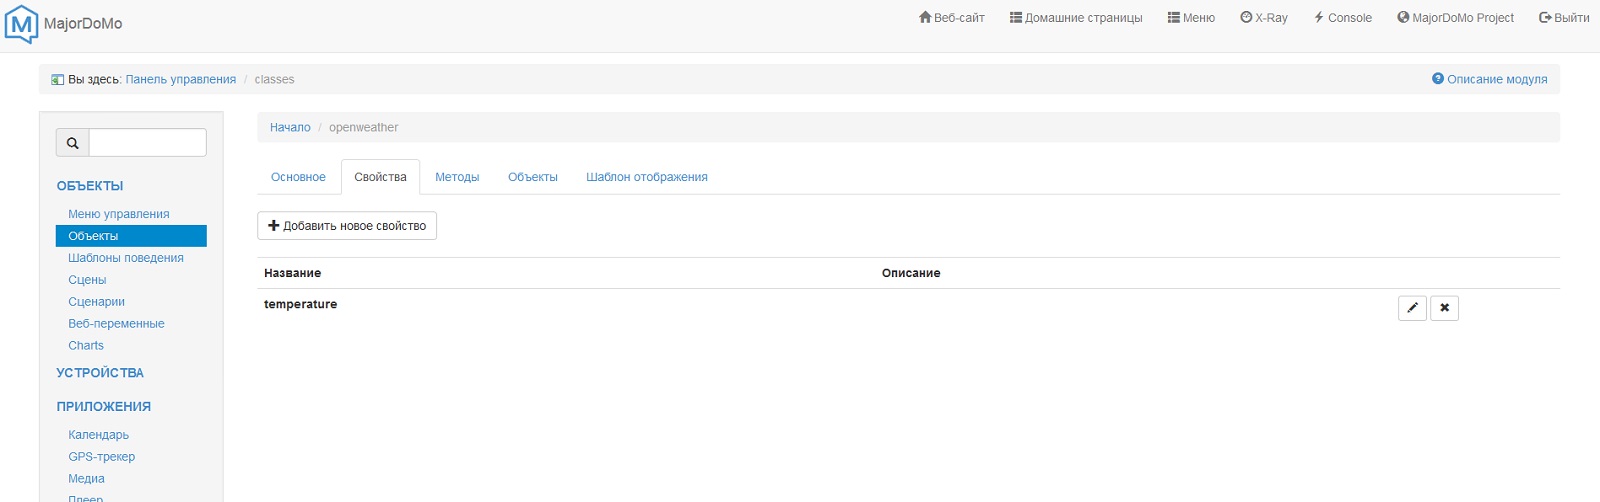
Task: Open Меню управления in the sidebar
Action: coord(119,214)
